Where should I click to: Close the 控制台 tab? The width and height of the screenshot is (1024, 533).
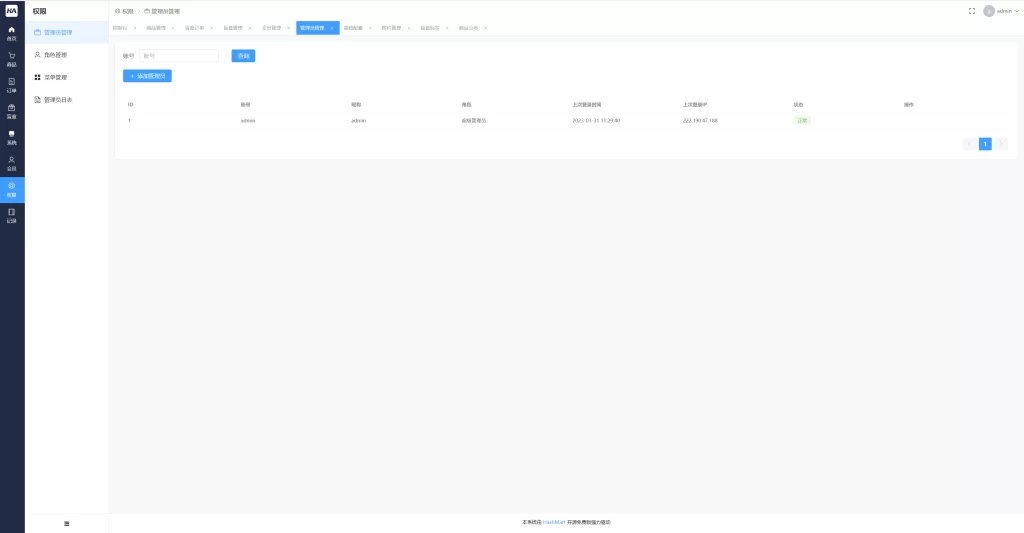click(x=135, y=28)
